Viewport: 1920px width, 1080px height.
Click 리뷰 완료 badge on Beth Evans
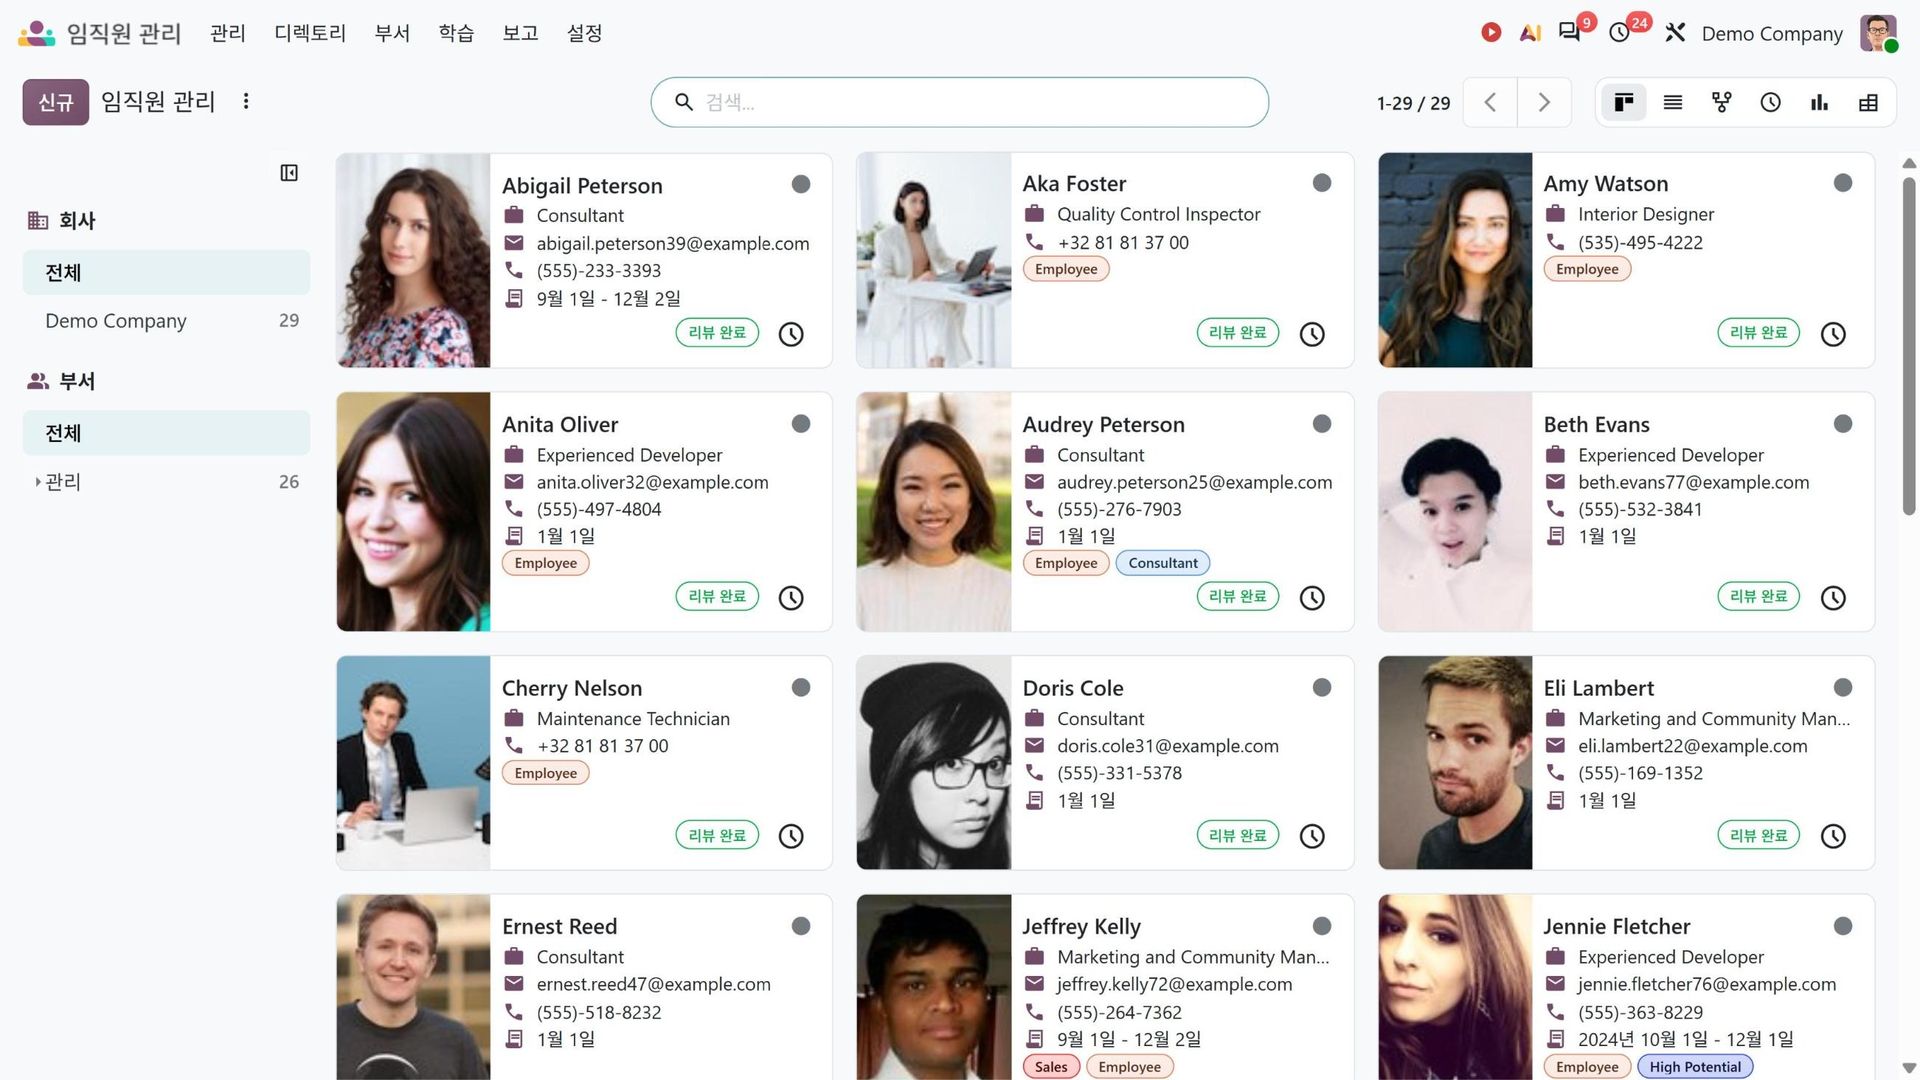point(1758,597)
